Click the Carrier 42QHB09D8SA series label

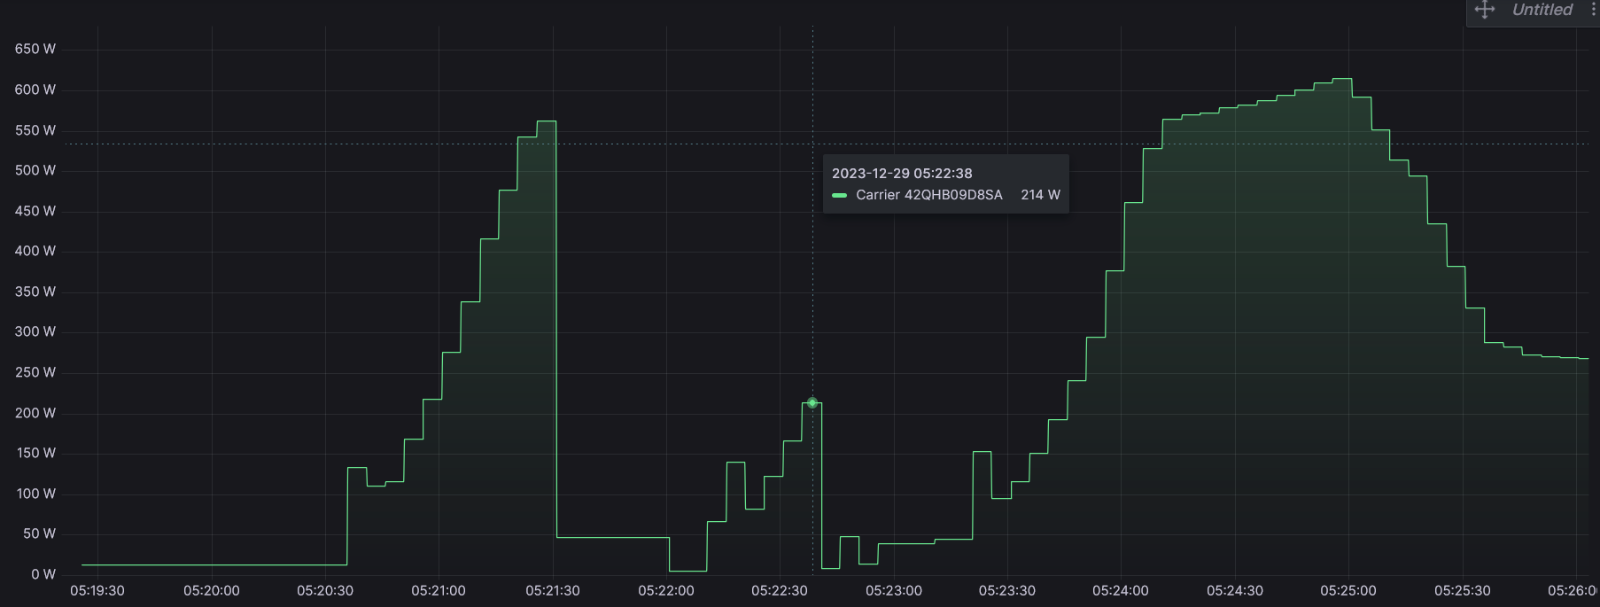click(929, 195)
